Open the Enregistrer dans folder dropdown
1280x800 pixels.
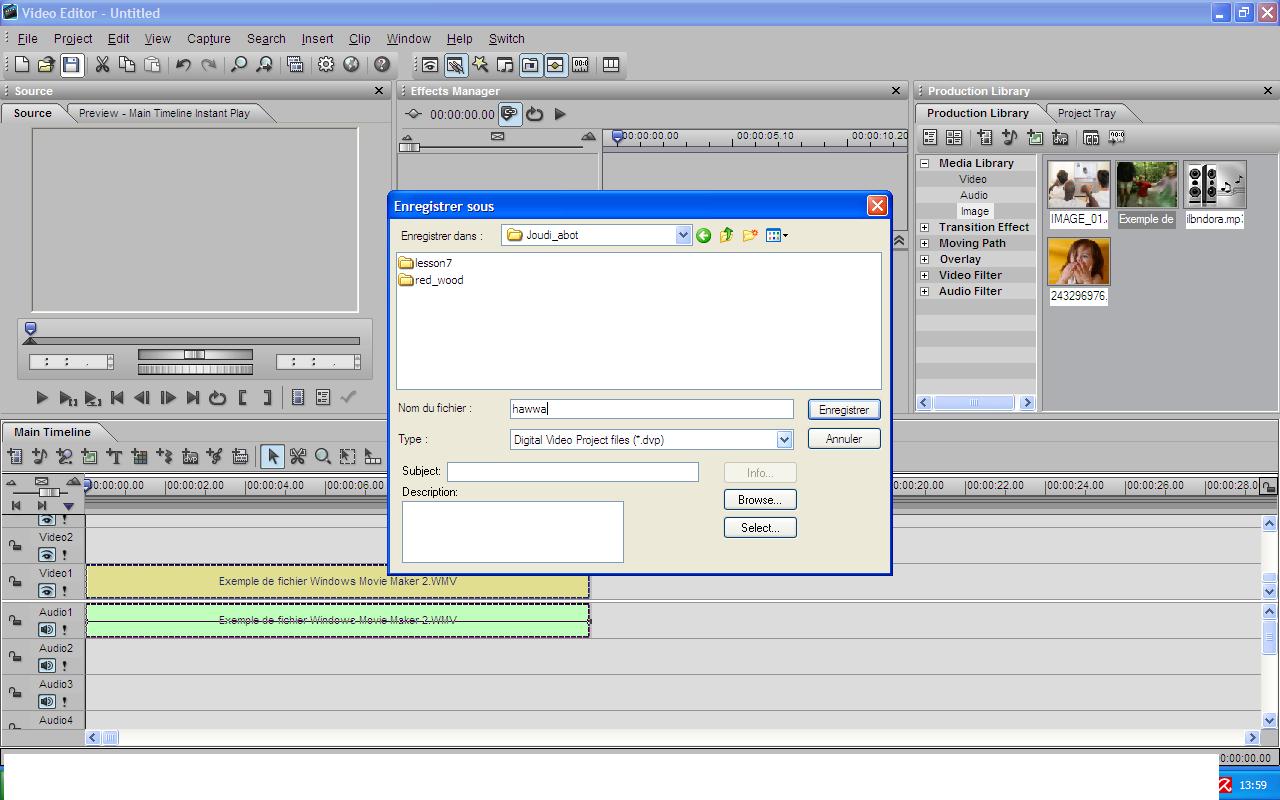pyautogui.click(x=683, y=236)
